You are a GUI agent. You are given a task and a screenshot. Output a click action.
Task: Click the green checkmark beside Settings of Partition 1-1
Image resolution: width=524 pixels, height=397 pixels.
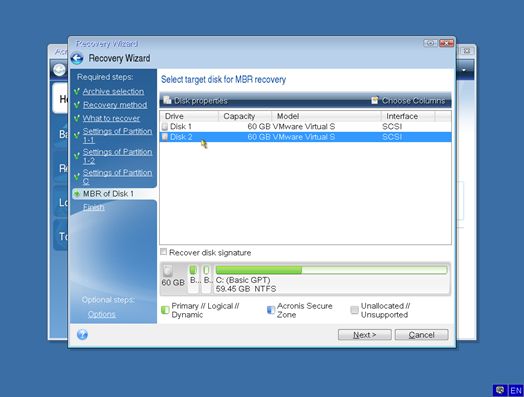(x=77, y=135)
